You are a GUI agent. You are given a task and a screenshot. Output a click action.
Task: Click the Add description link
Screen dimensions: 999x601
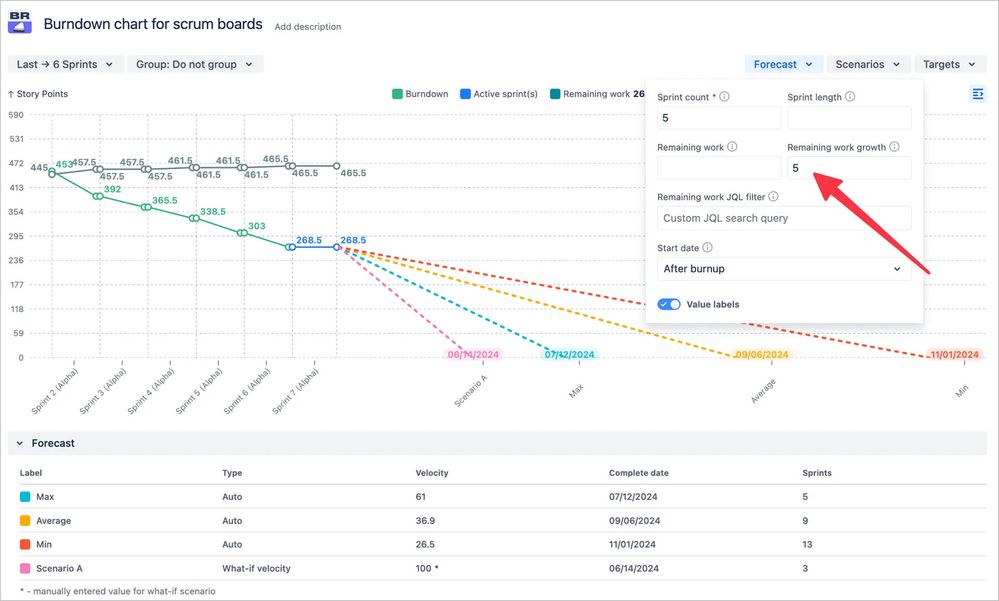(x=307, y=27)
